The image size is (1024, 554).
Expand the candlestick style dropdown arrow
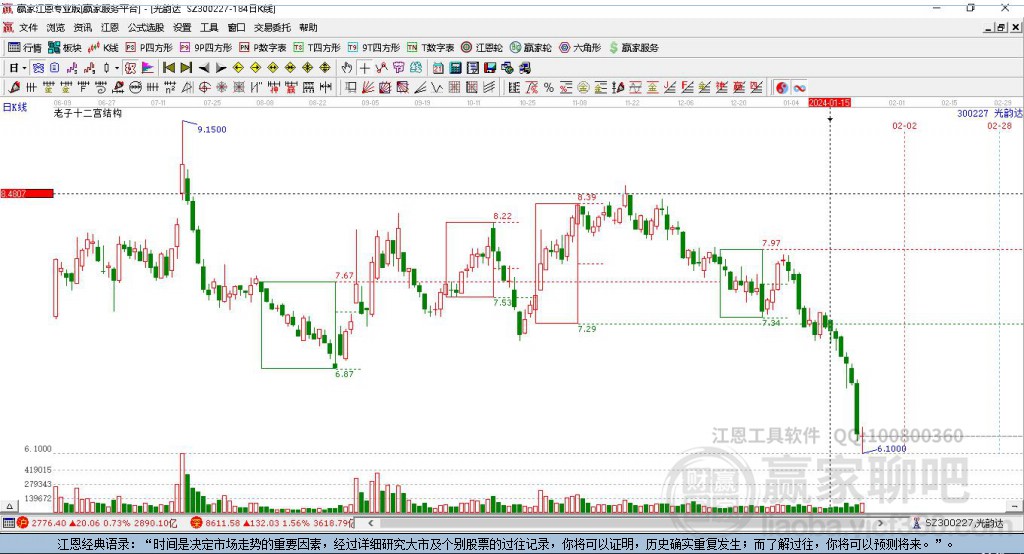click(117, 68)
